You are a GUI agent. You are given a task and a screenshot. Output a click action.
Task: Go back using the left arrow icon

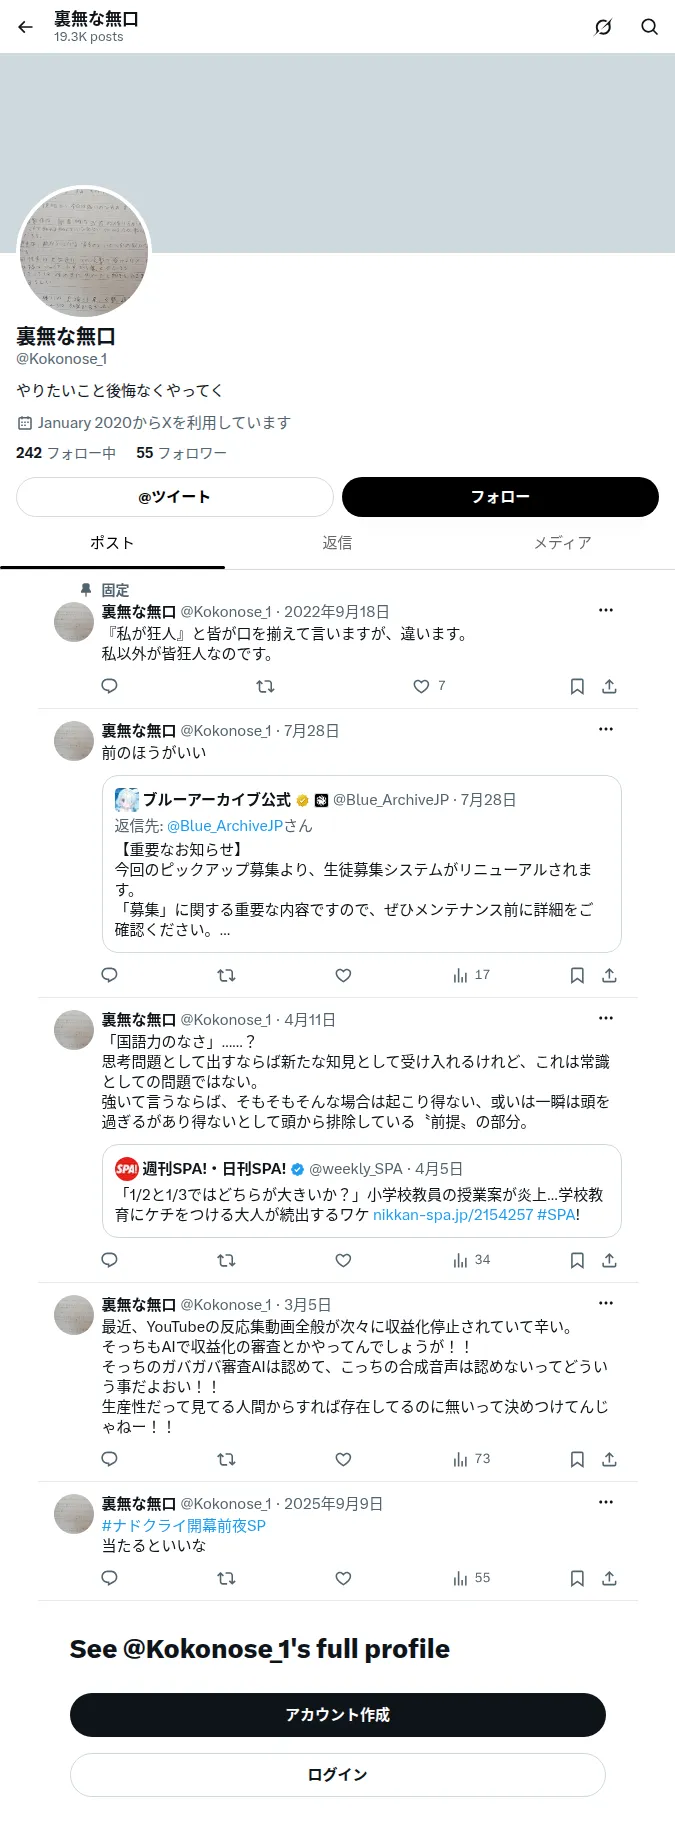(26, 27)
